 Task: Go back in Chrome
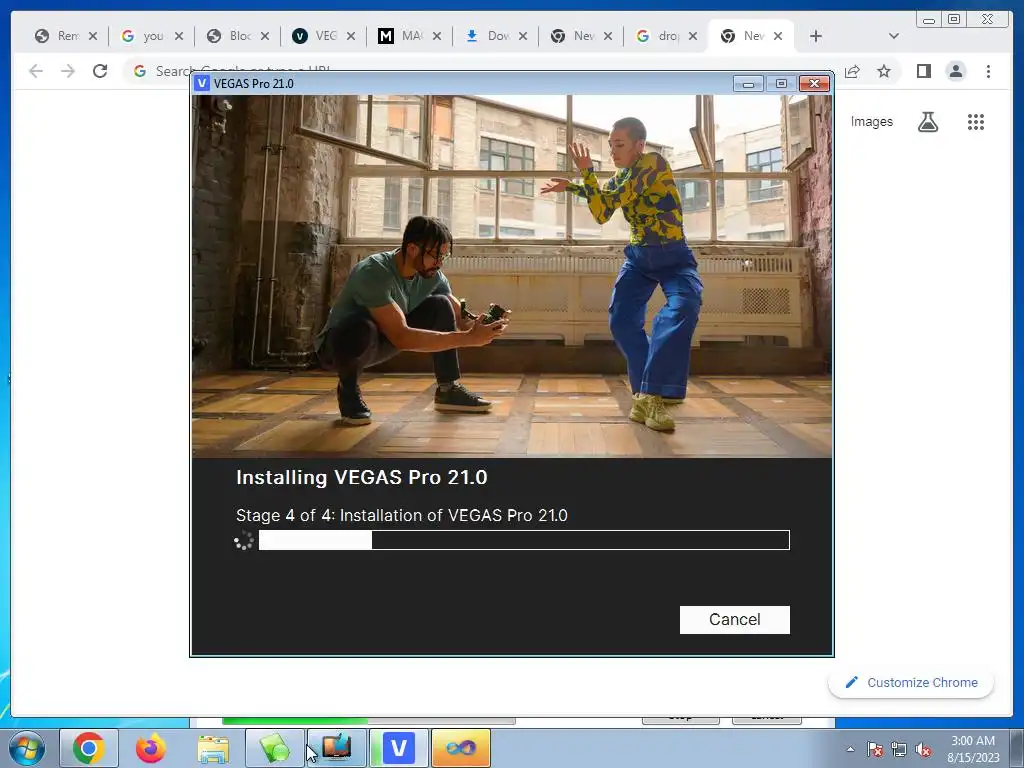(36, 71)
